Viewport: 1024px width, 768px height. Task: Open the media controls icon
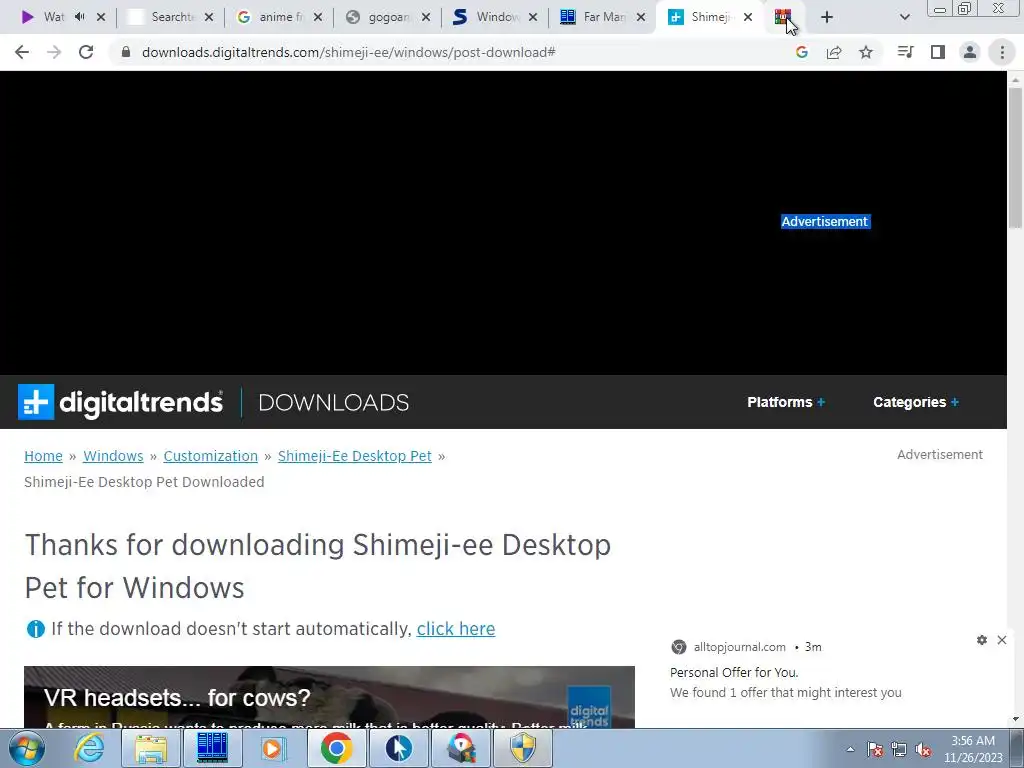tap(905, 52)
